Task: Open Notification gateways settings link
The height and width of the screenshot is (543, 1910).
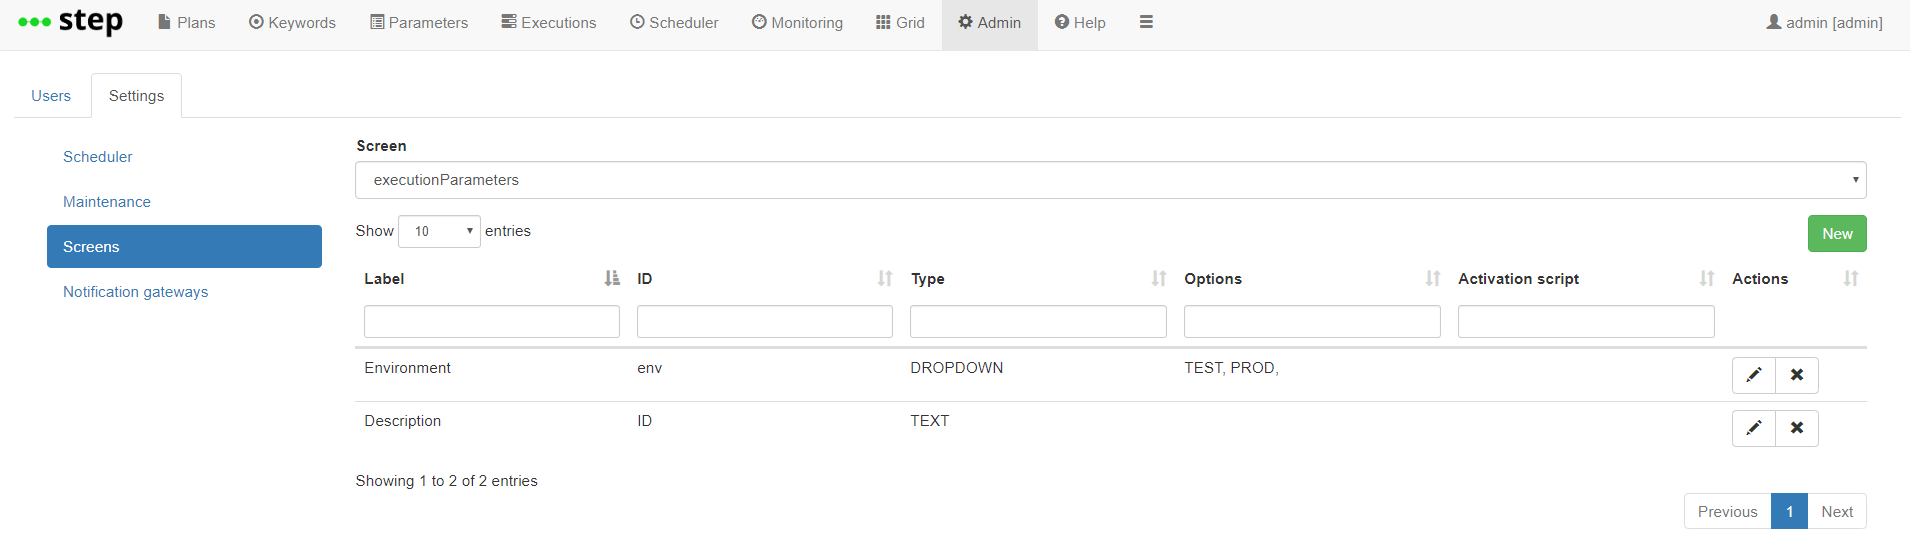Action: pyautogui.click(x=136, y=292)
